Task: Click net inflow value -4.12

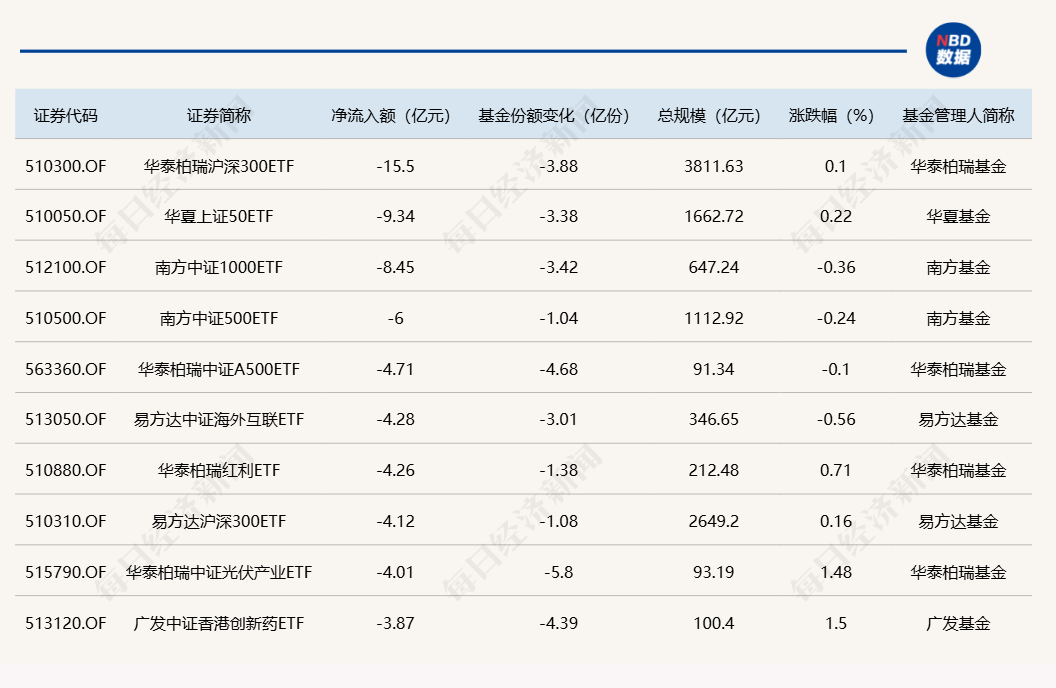Action: (x=395, y=522)
